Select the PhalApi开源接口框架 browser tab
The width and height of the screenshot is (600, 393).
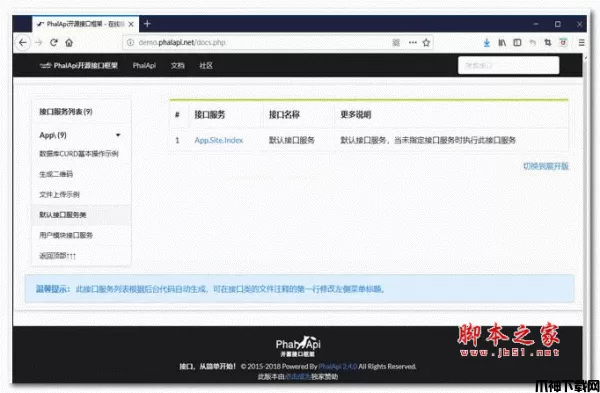[x=86, y=24]
